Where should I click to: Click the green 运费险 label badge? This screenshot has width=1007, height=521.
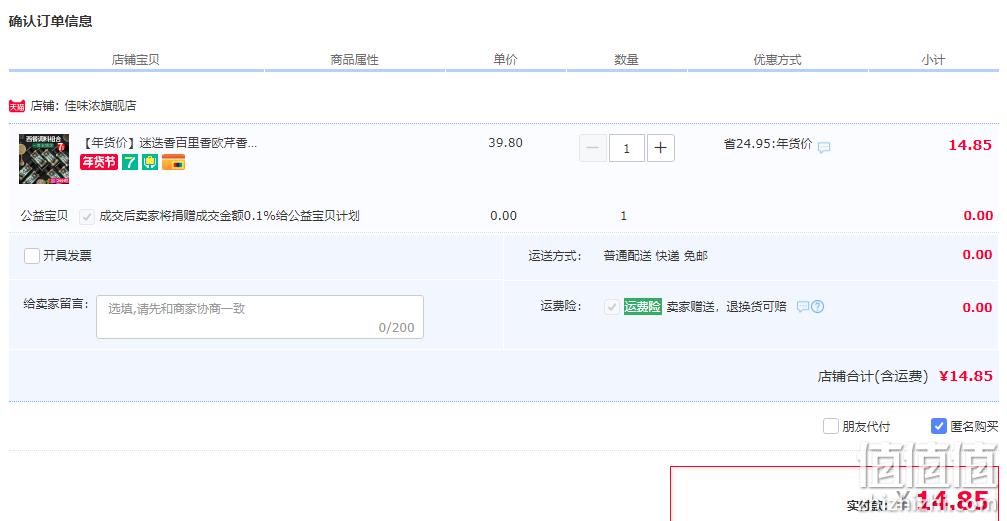(x=642, y=307)
